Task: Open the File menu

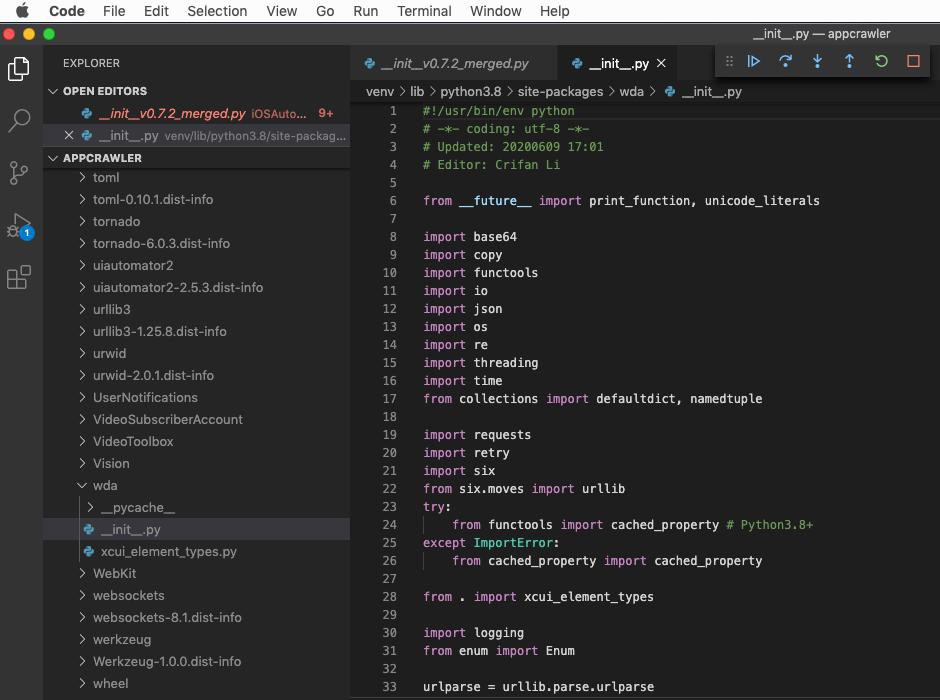Action: (x=114, y=11)
